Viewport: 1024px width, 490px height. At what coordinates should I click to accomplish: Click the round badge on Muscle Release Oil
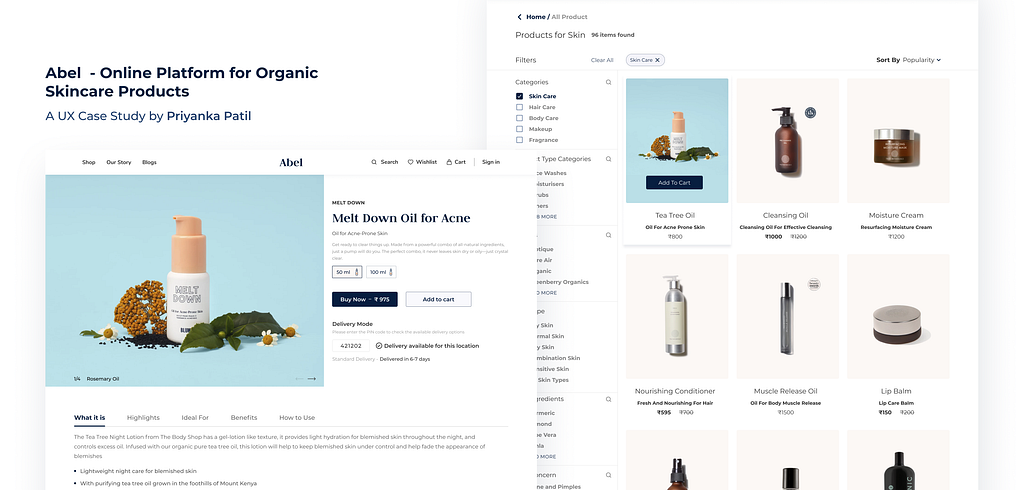click(x=814, y=284)
